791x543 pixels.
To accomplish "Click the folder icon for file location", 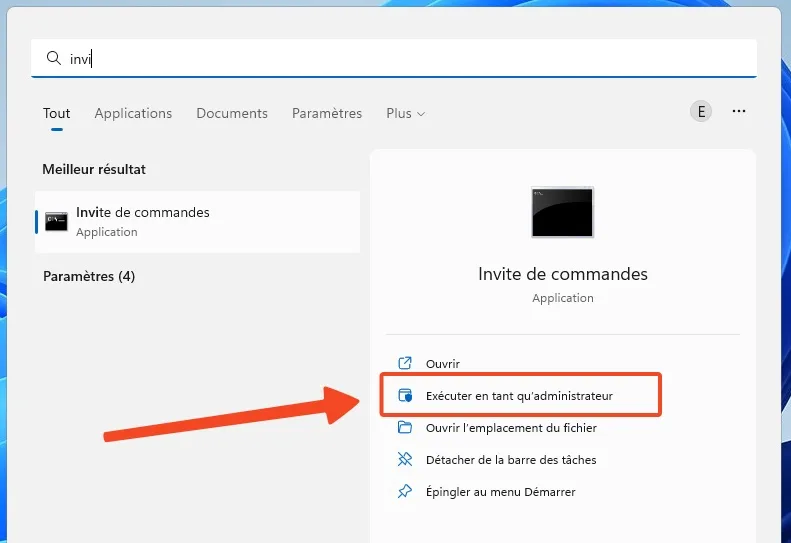I will [x=405, y=427].
